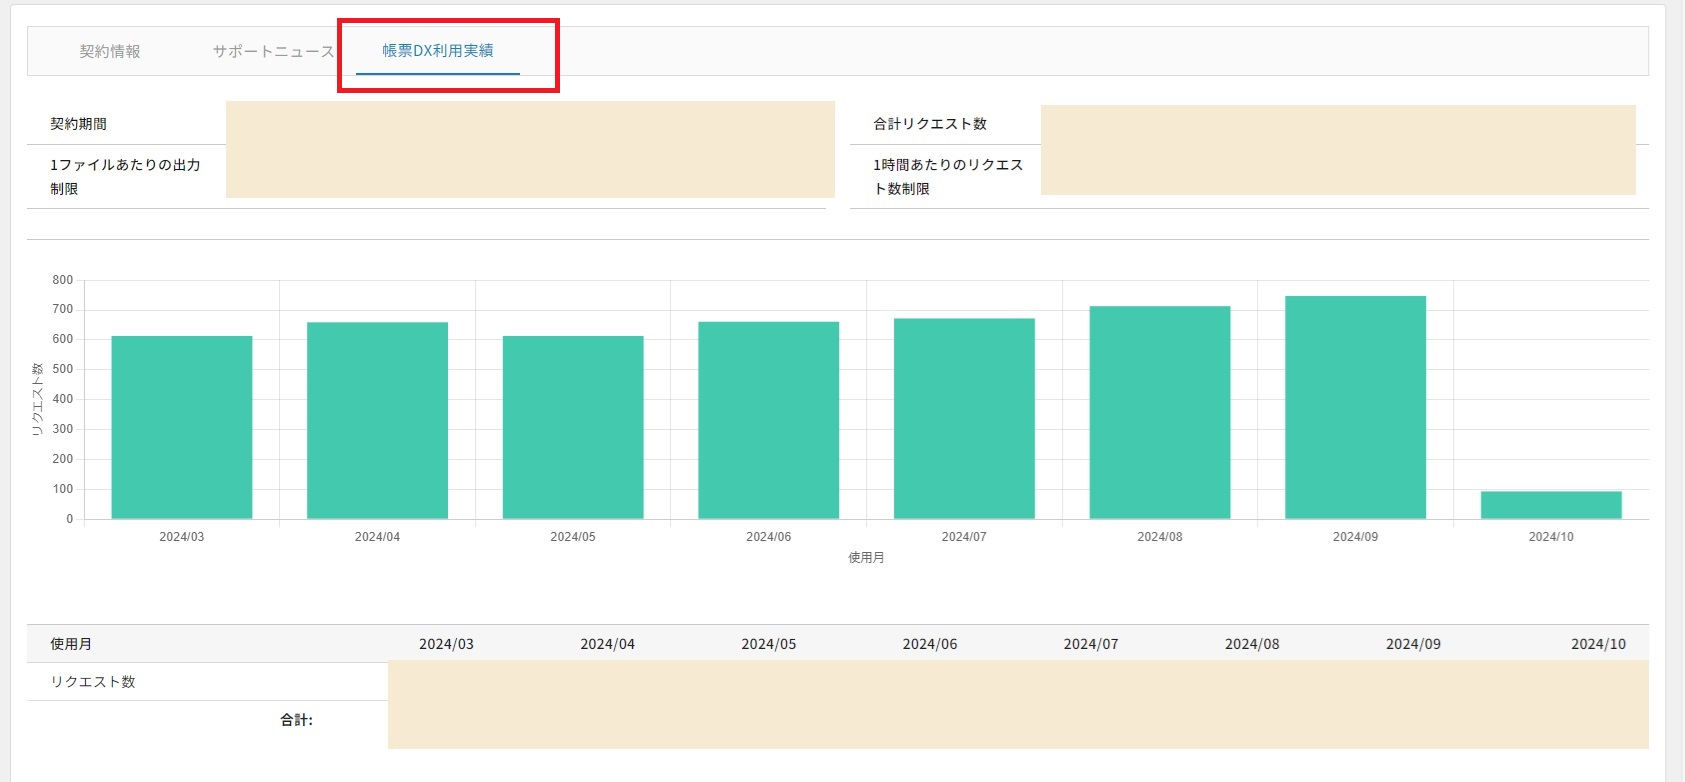
Task: Click the 契約期間 label
Action: pyautogui.click(x=79, y=124)
